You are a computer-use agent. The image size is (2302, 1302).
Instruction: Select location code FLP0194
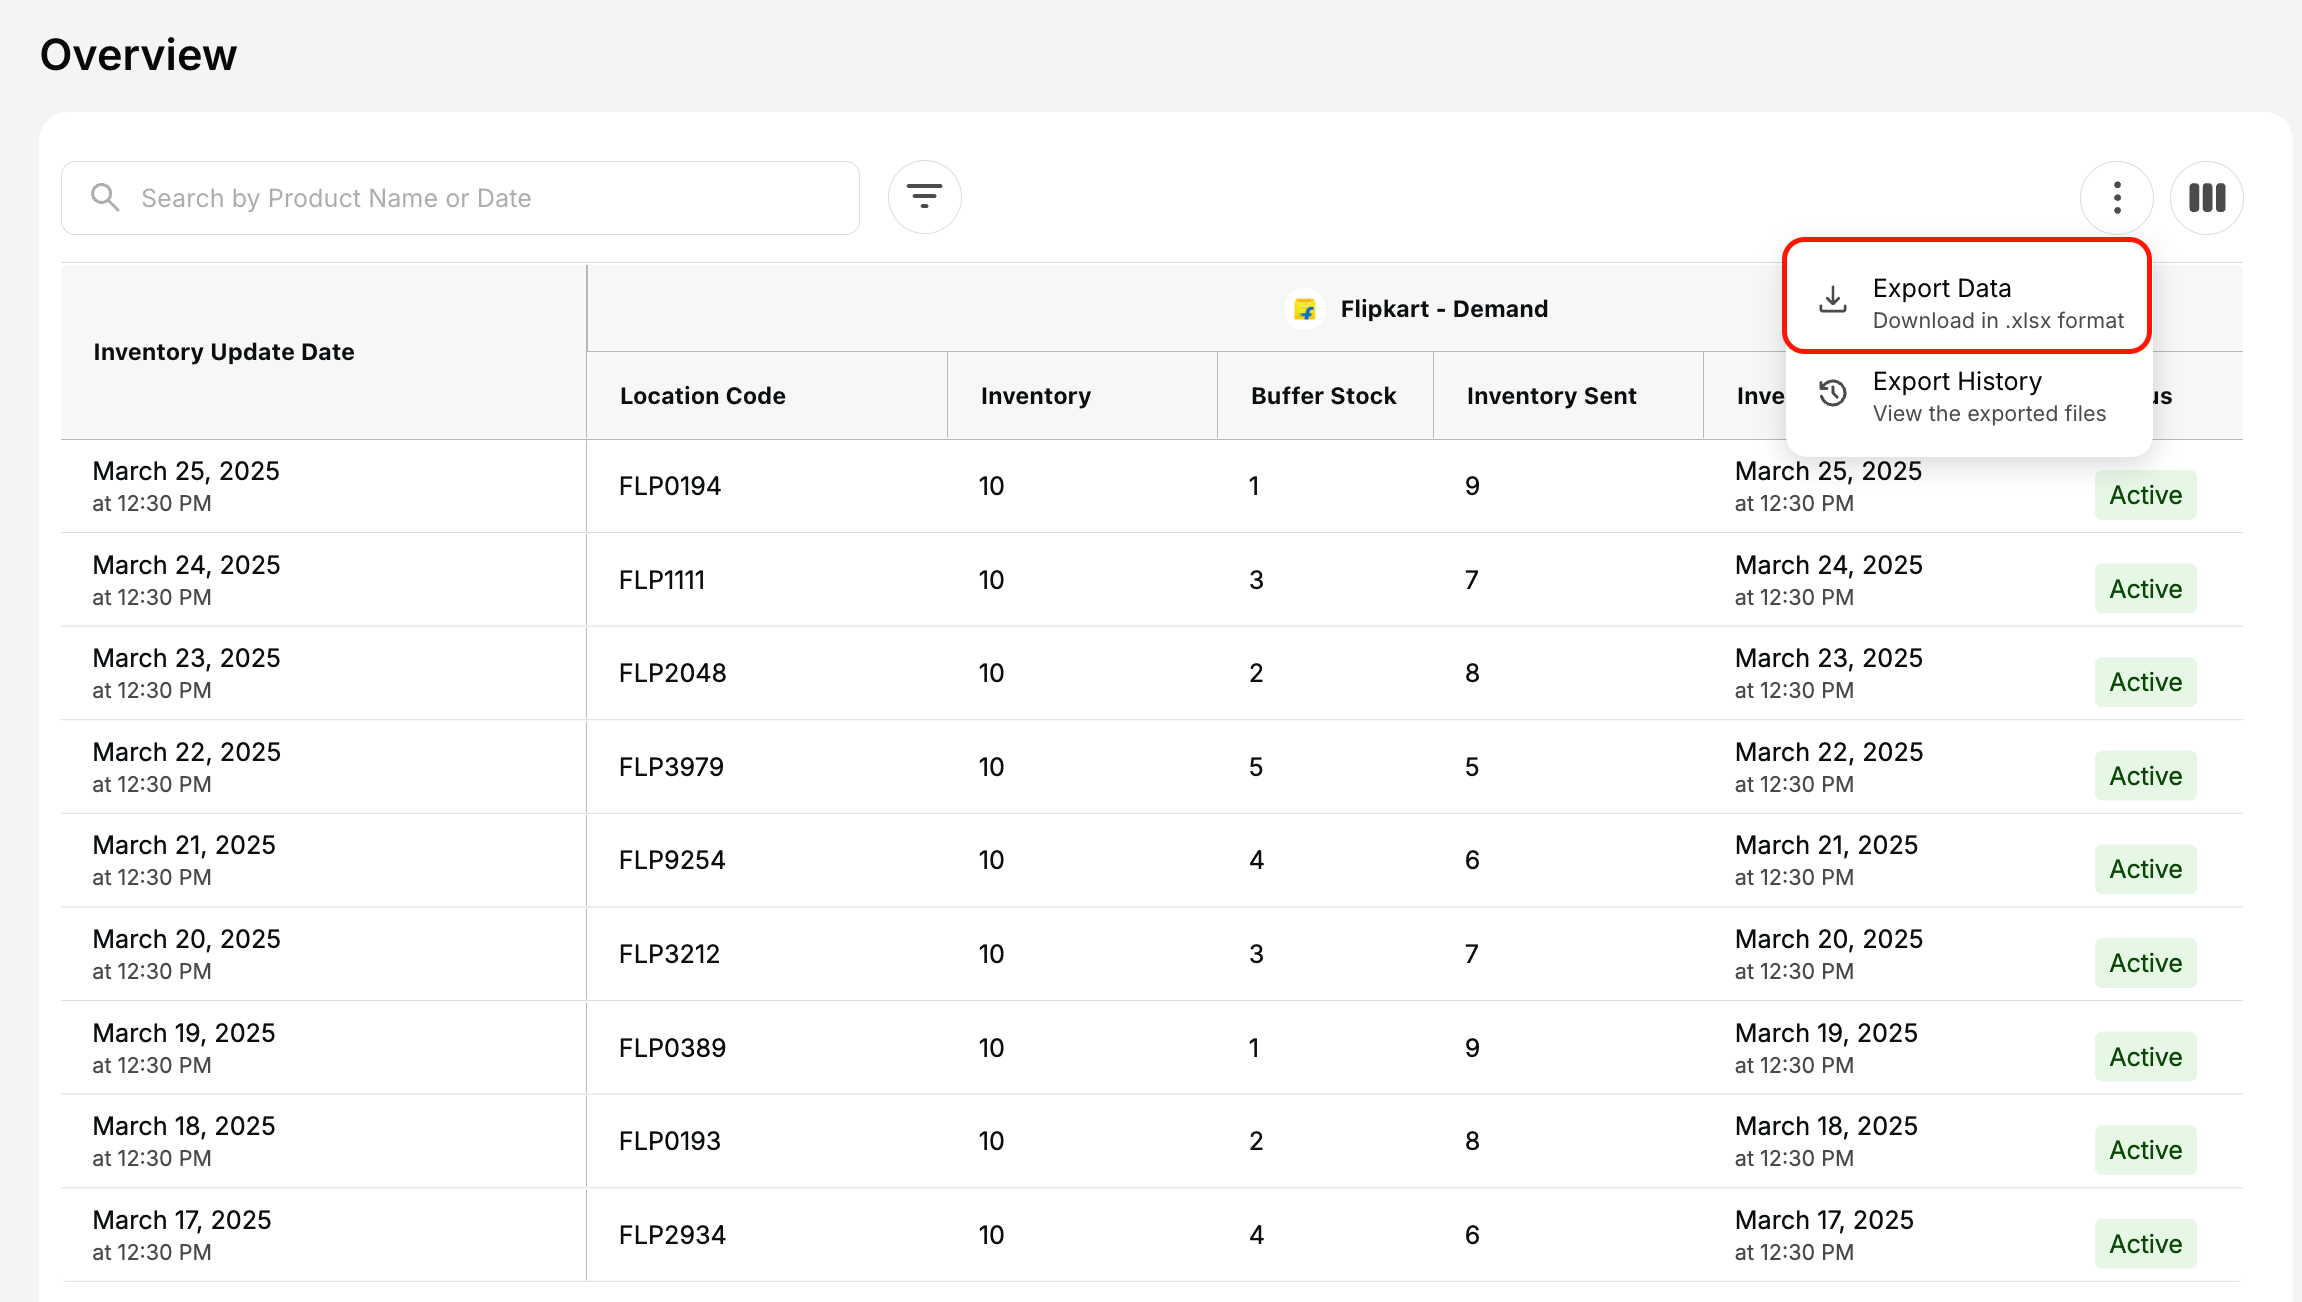coord(670,486)
